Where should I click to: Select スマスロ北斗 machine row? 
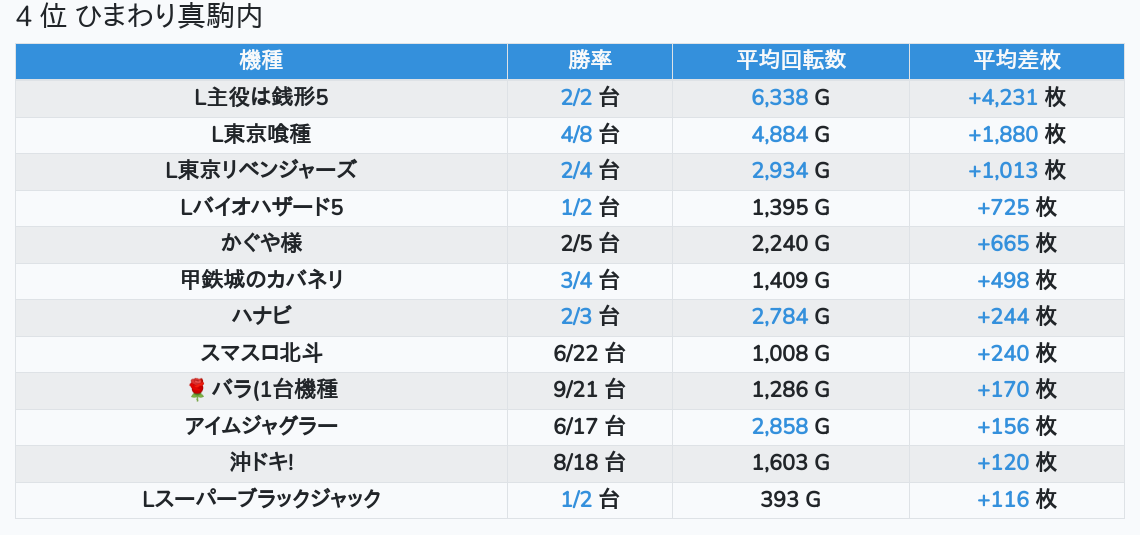261,353
